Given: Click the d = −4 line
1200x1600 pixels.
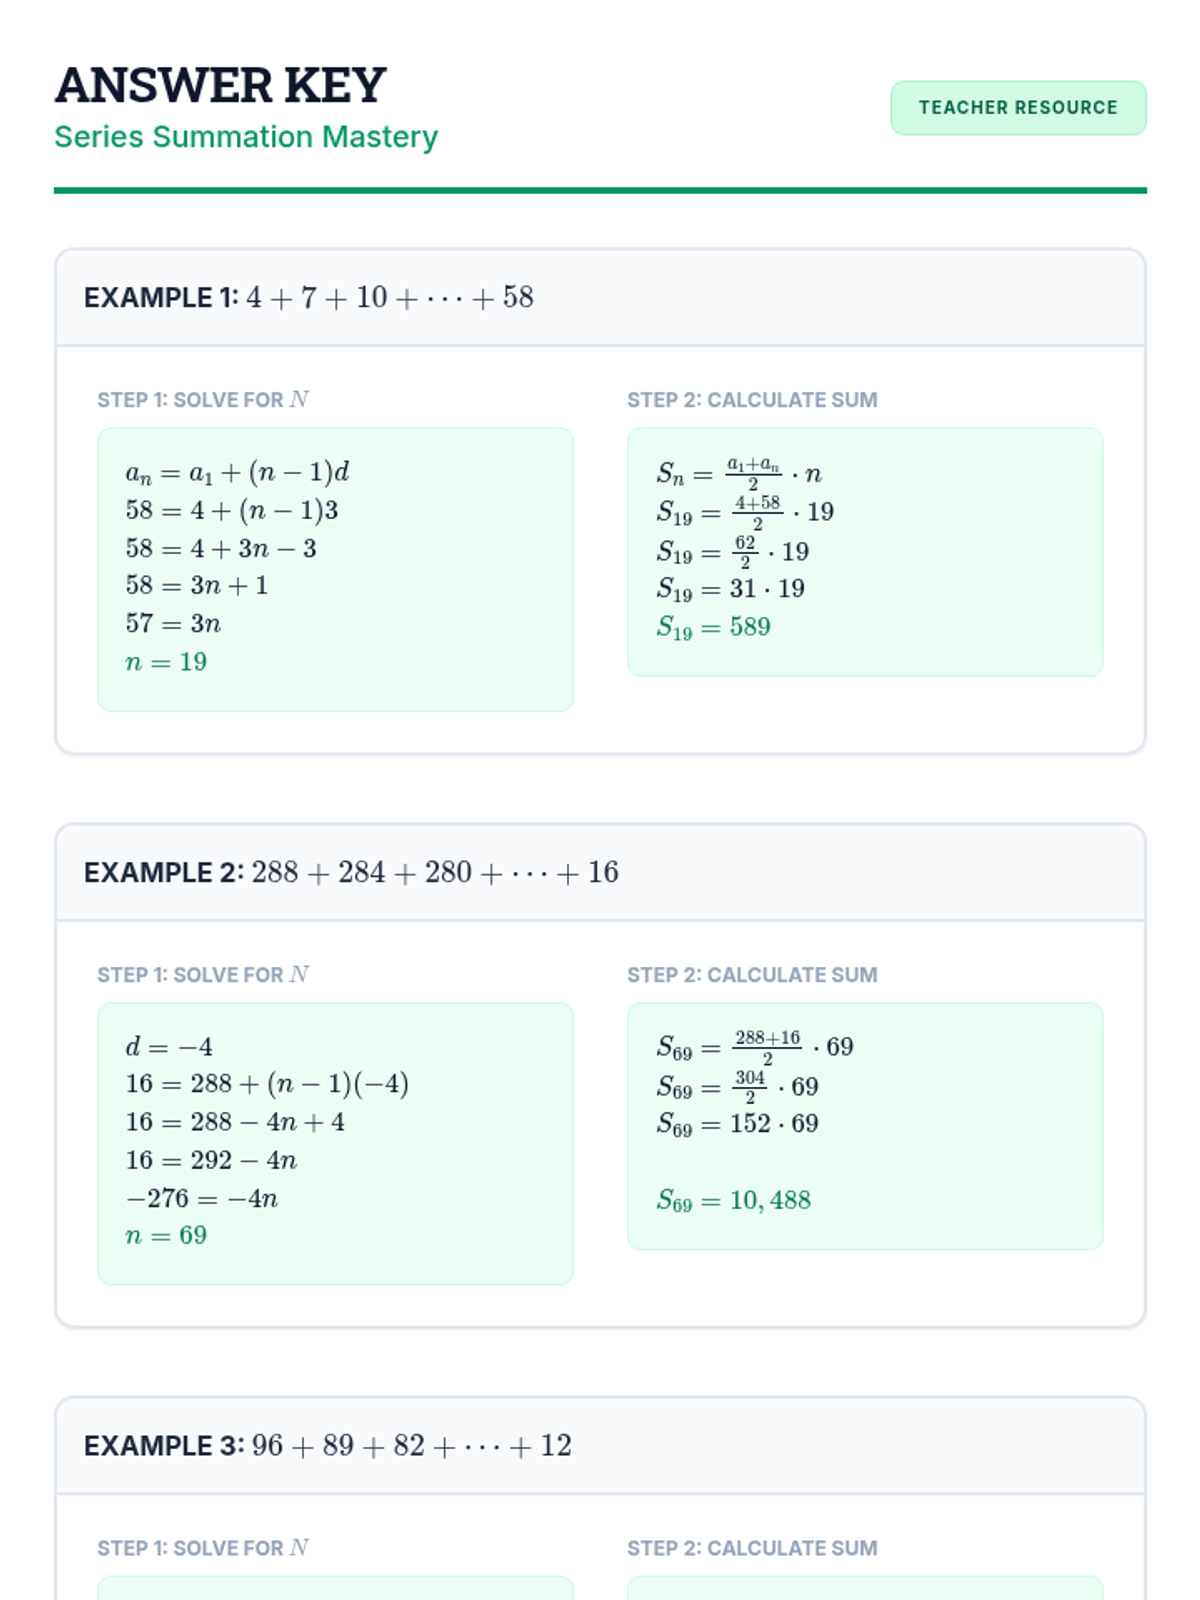Looking at the screenshot, I should pos(169,1047).
